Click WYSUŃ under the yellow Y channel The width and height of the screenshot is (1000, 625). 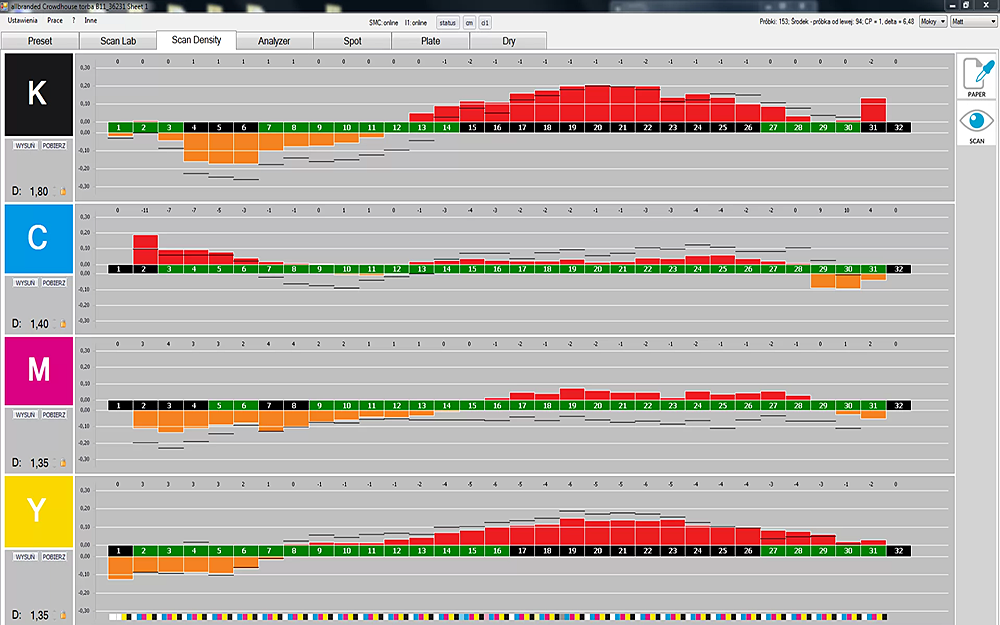(26, 557)
